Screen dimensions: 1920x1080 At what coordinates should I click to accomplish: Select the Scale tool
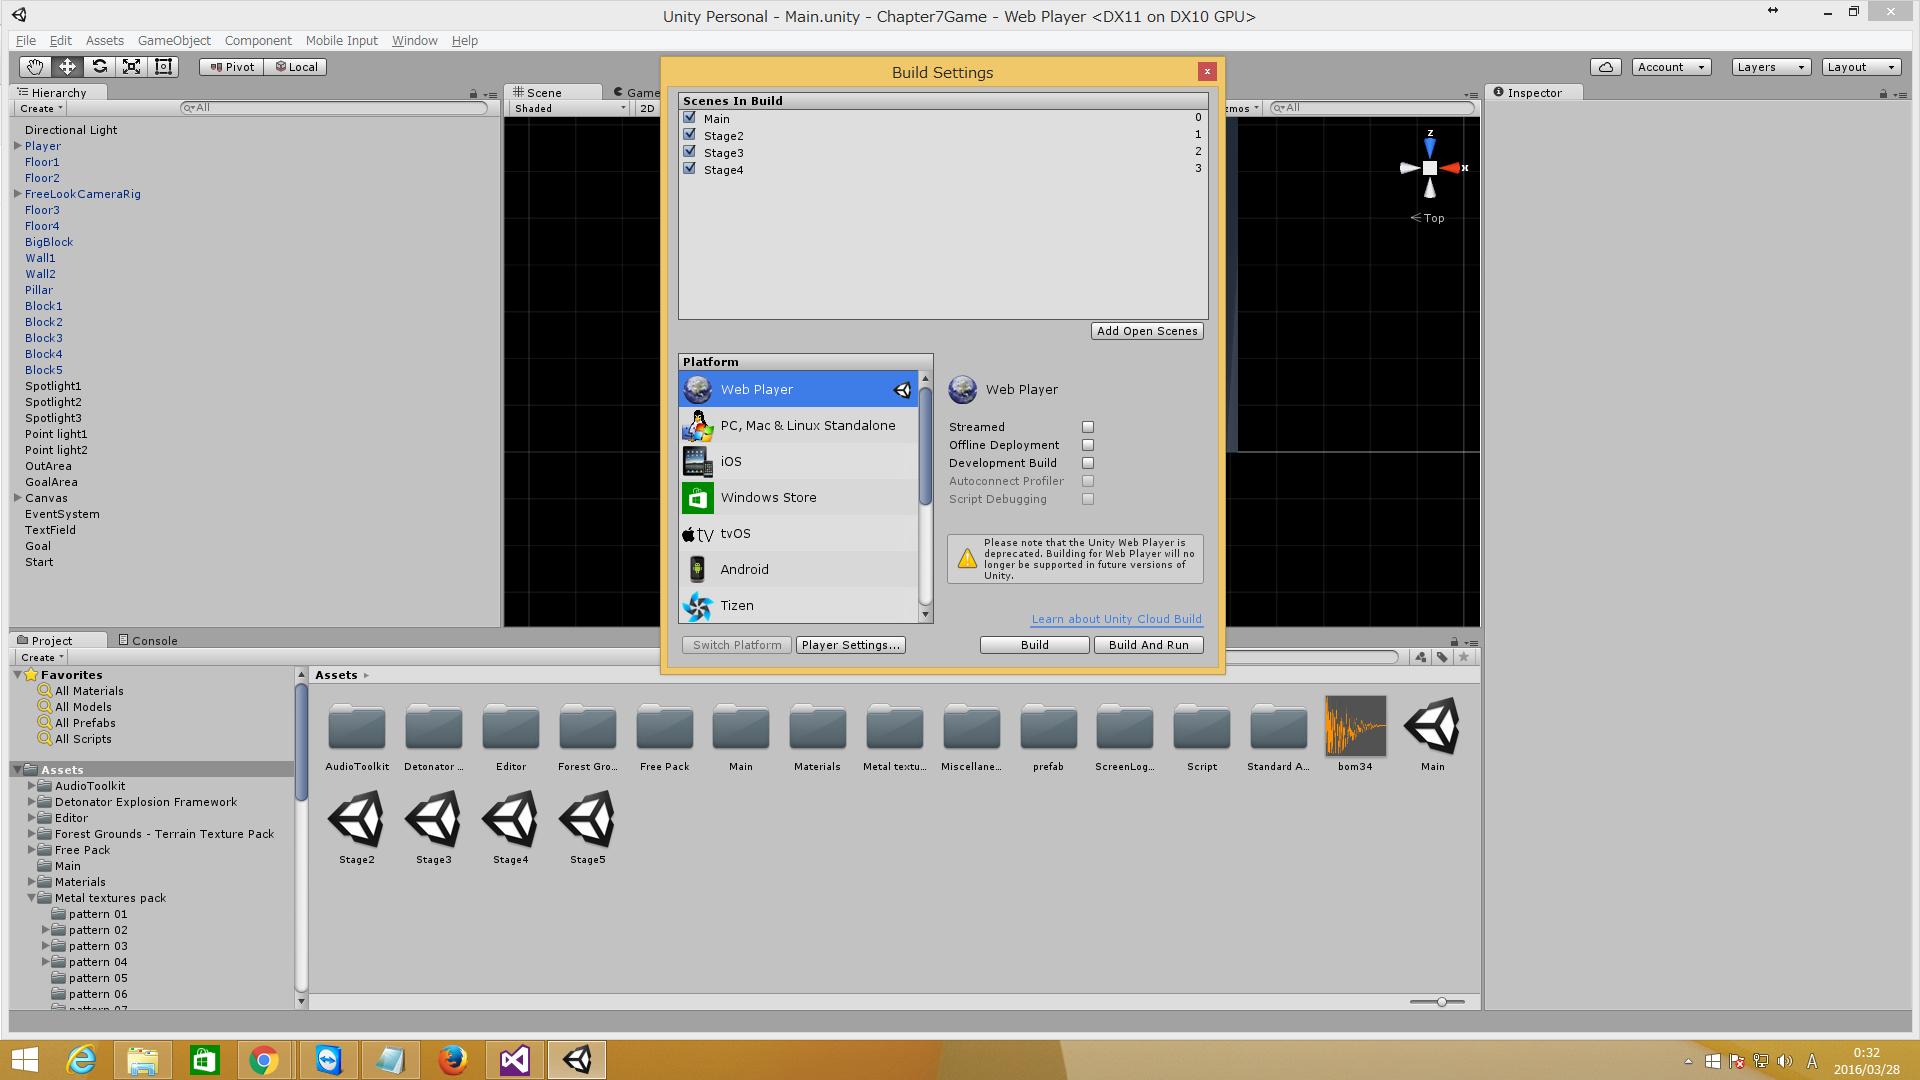131,66
